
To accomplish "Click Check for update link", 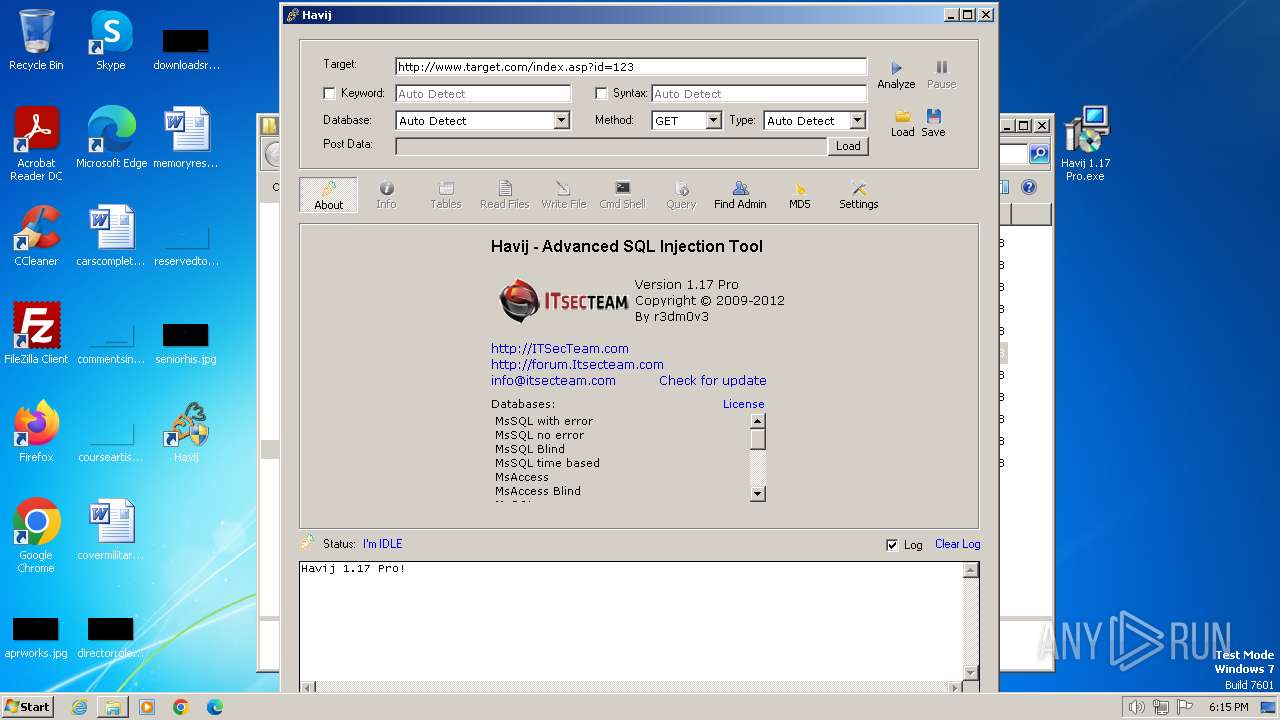I will (713, 380).
